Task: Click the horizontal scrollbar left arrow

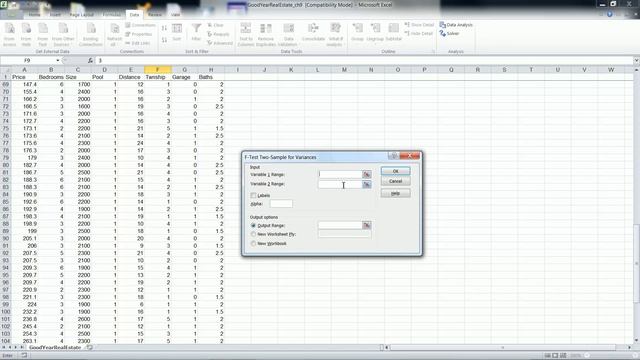Action: tap(387, 347)
